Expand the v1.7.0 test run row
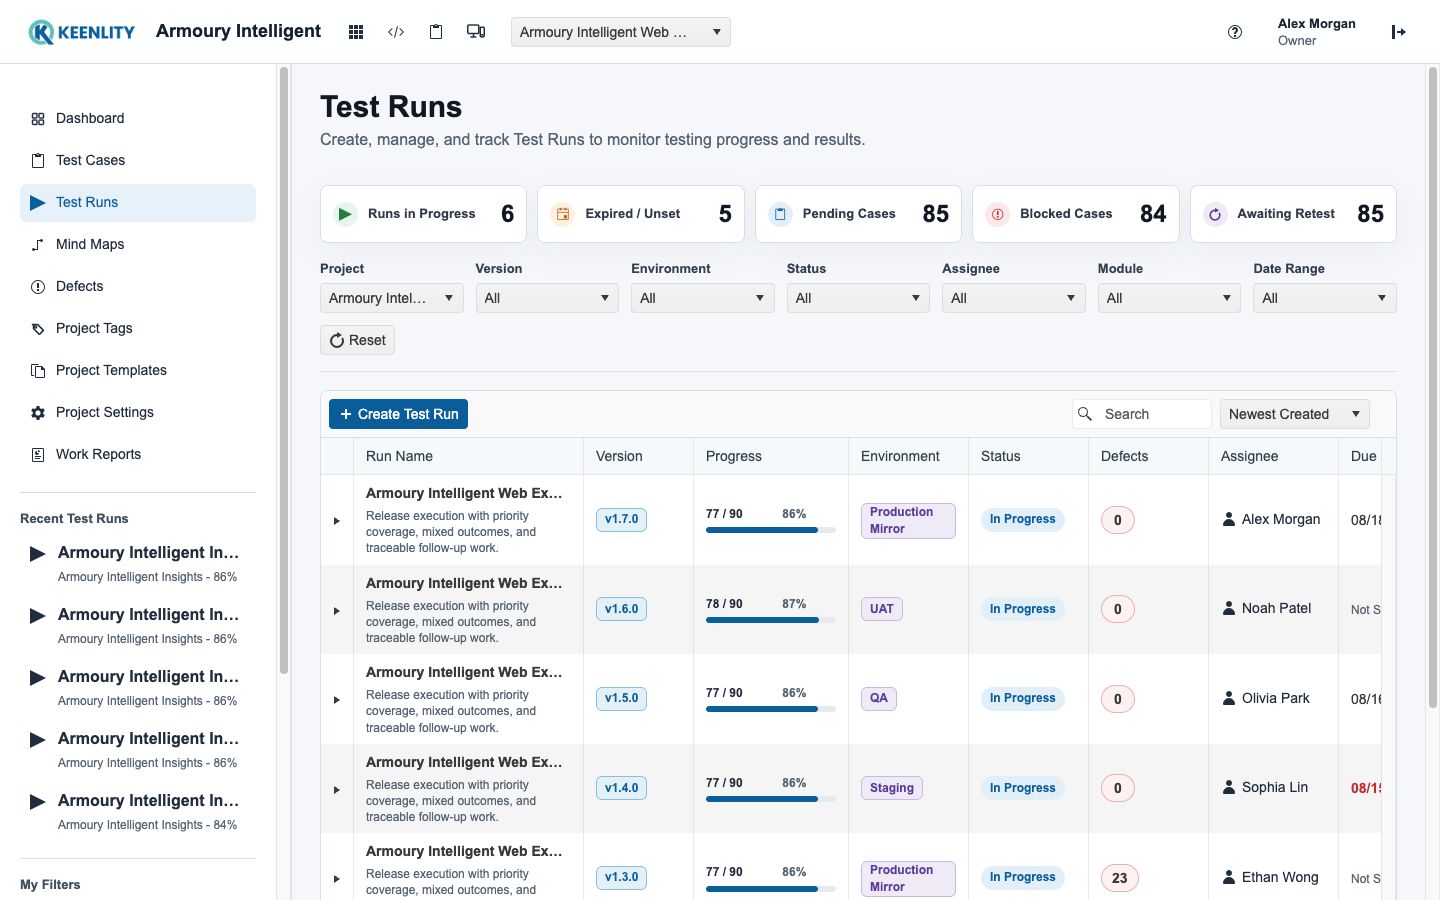Image resolution: width=1440 pixels, height=900 pixels. pos(337,521)
